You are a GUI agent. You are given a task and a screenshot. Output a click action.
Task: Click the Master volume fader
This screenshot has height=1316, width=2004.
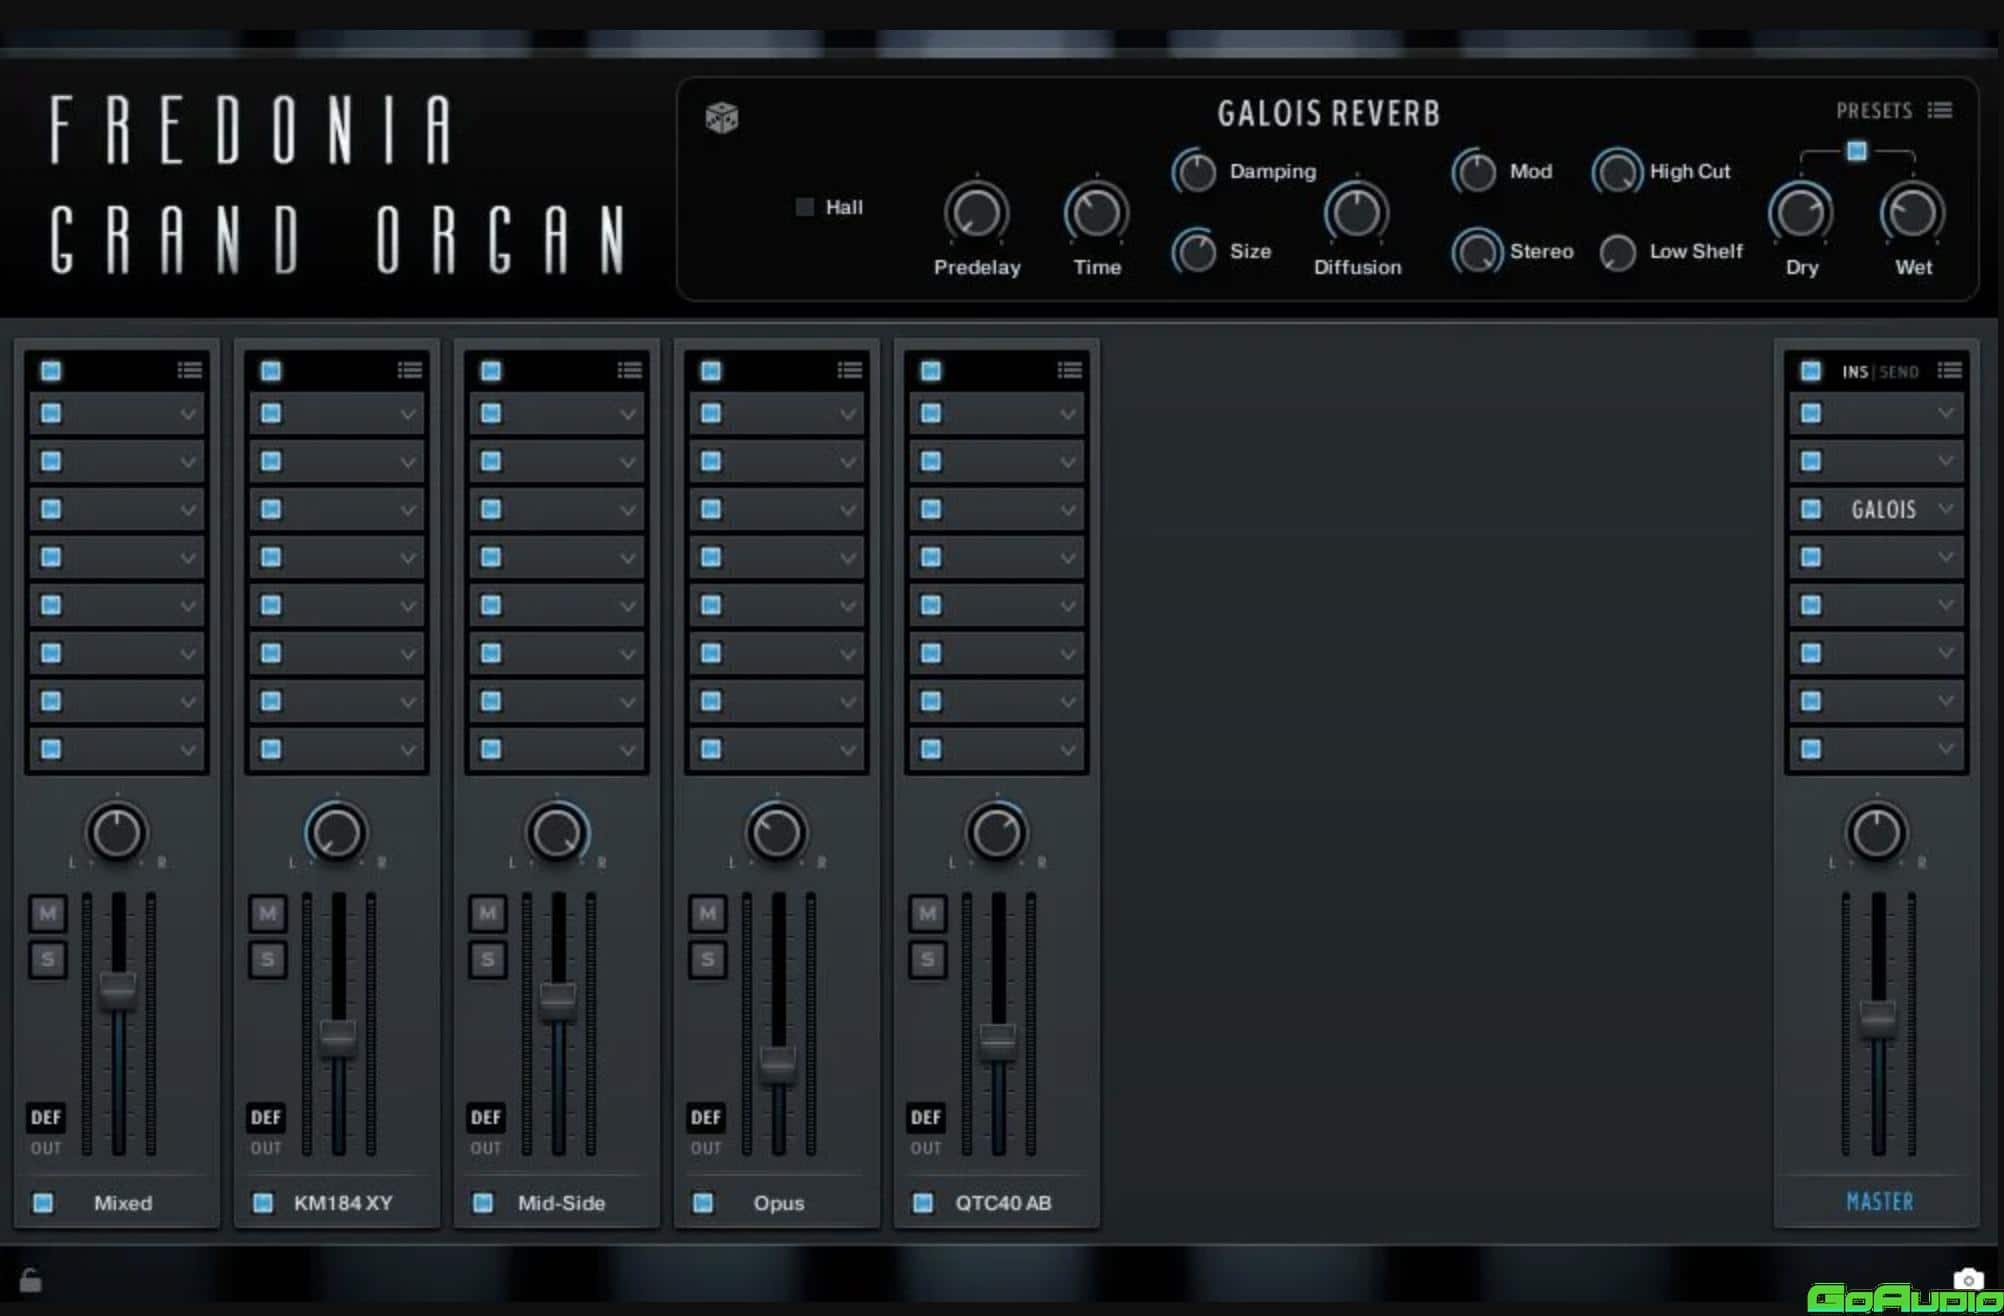click(x=1878, y=1019)
